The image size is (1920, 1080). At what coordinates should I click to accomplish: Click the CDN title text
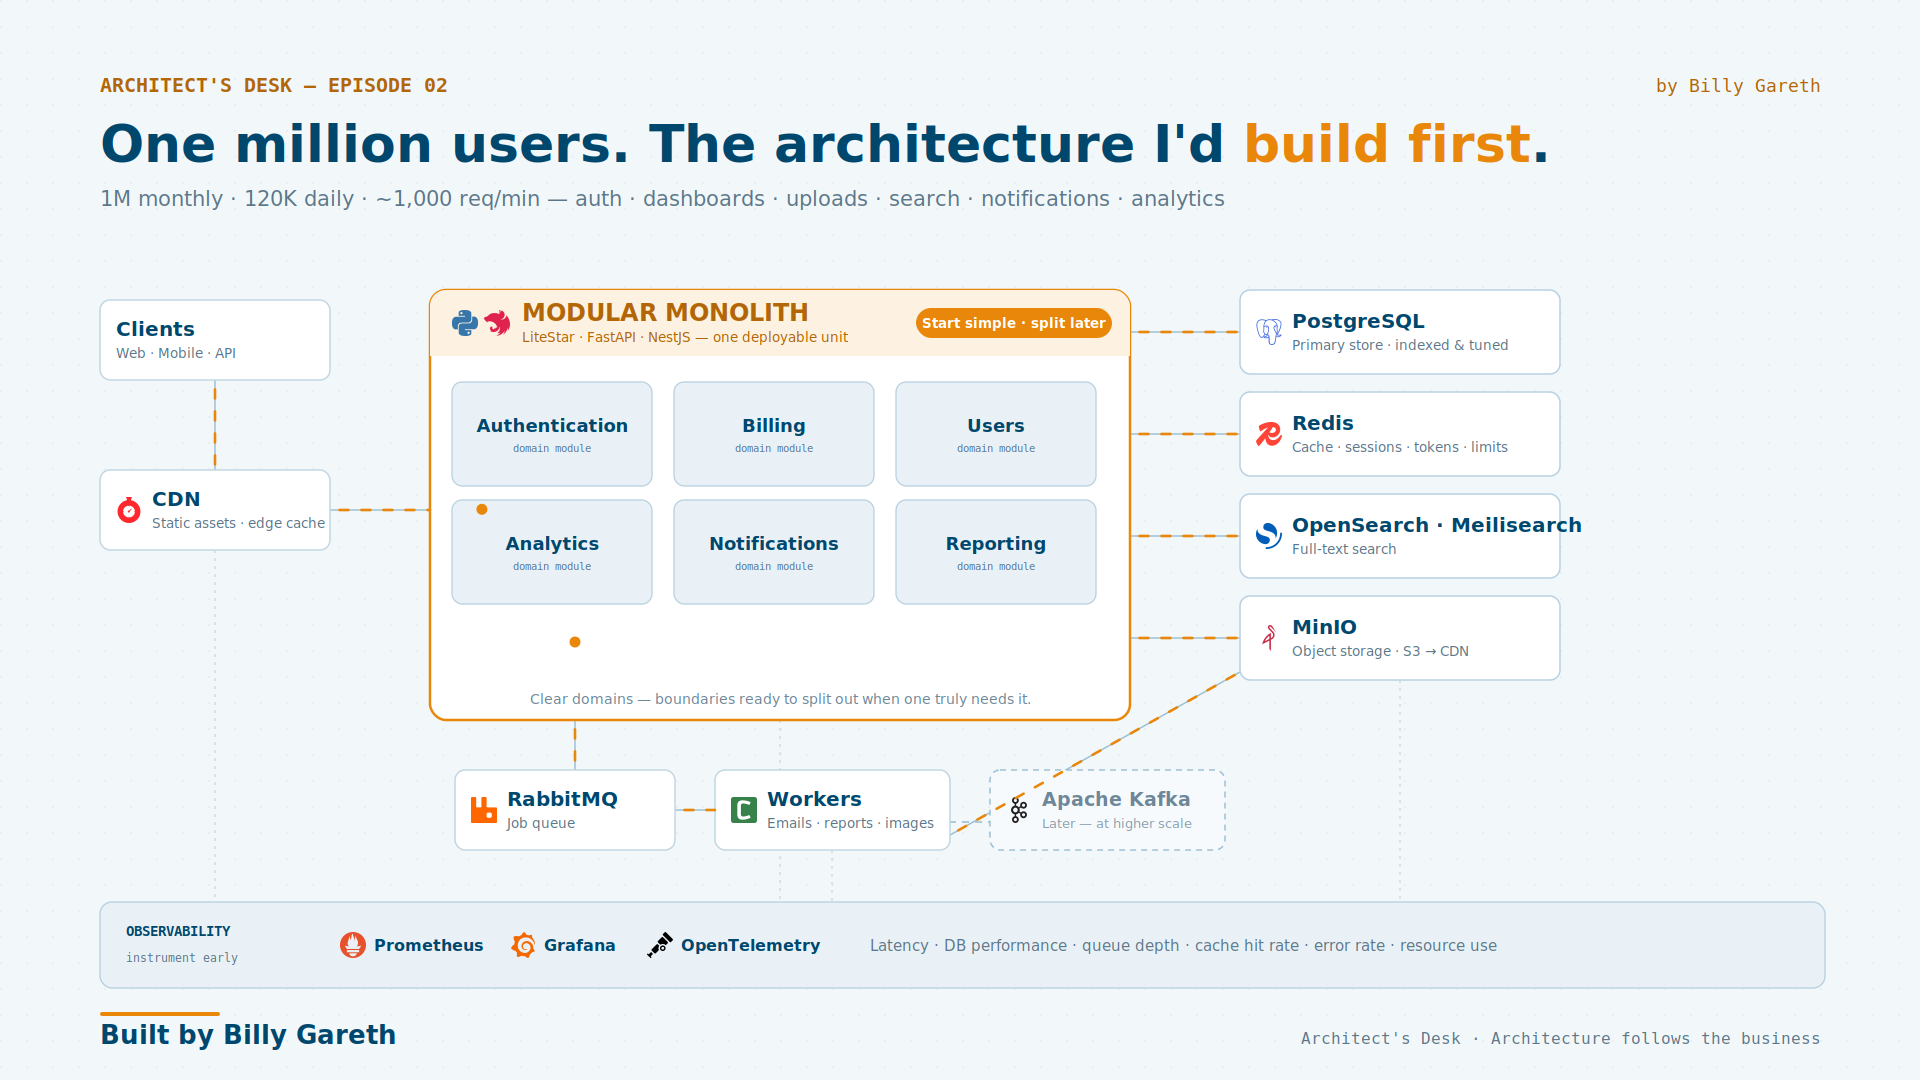tap(176, 499)
